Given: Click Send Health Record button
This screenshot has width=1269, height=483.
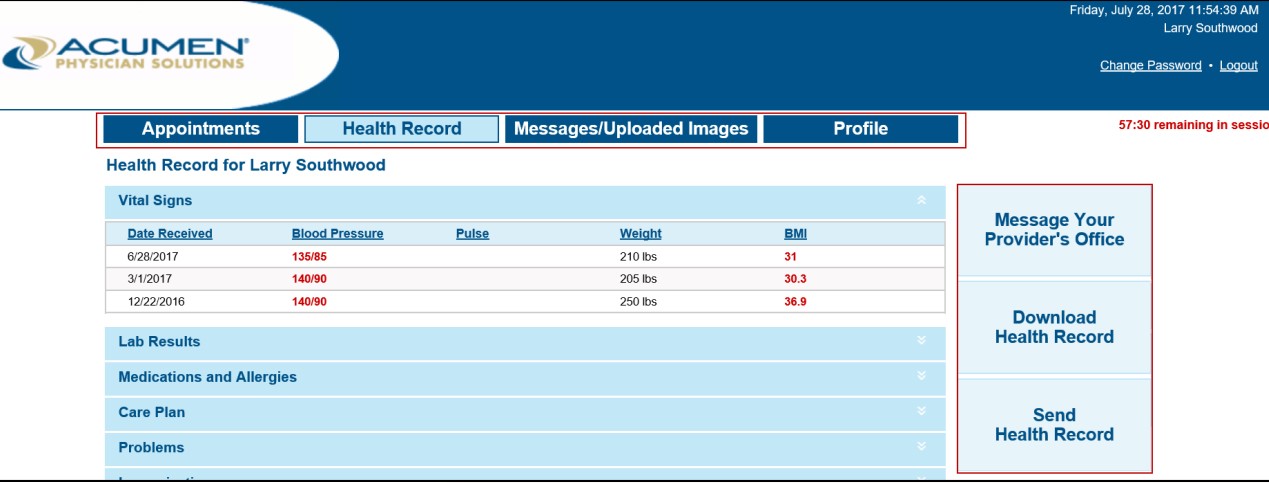Looking at the screenshot, I should click(1054, 425).
